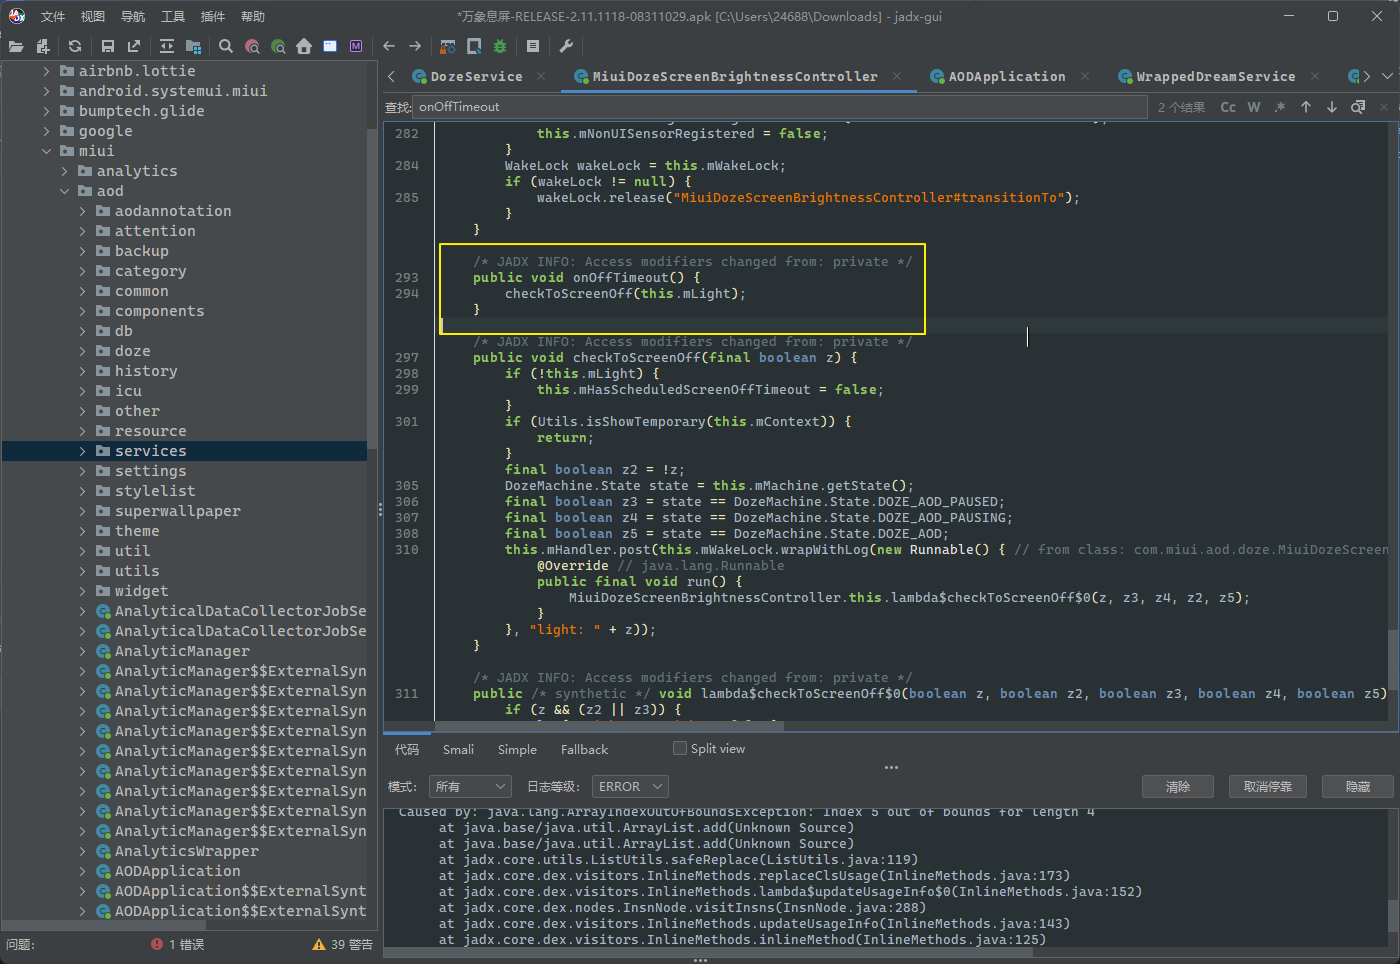Image resolution: width=1400 pixels, height=964 pixels.
Task: Open the 视图 menu
Action: (x=92, y=16)
